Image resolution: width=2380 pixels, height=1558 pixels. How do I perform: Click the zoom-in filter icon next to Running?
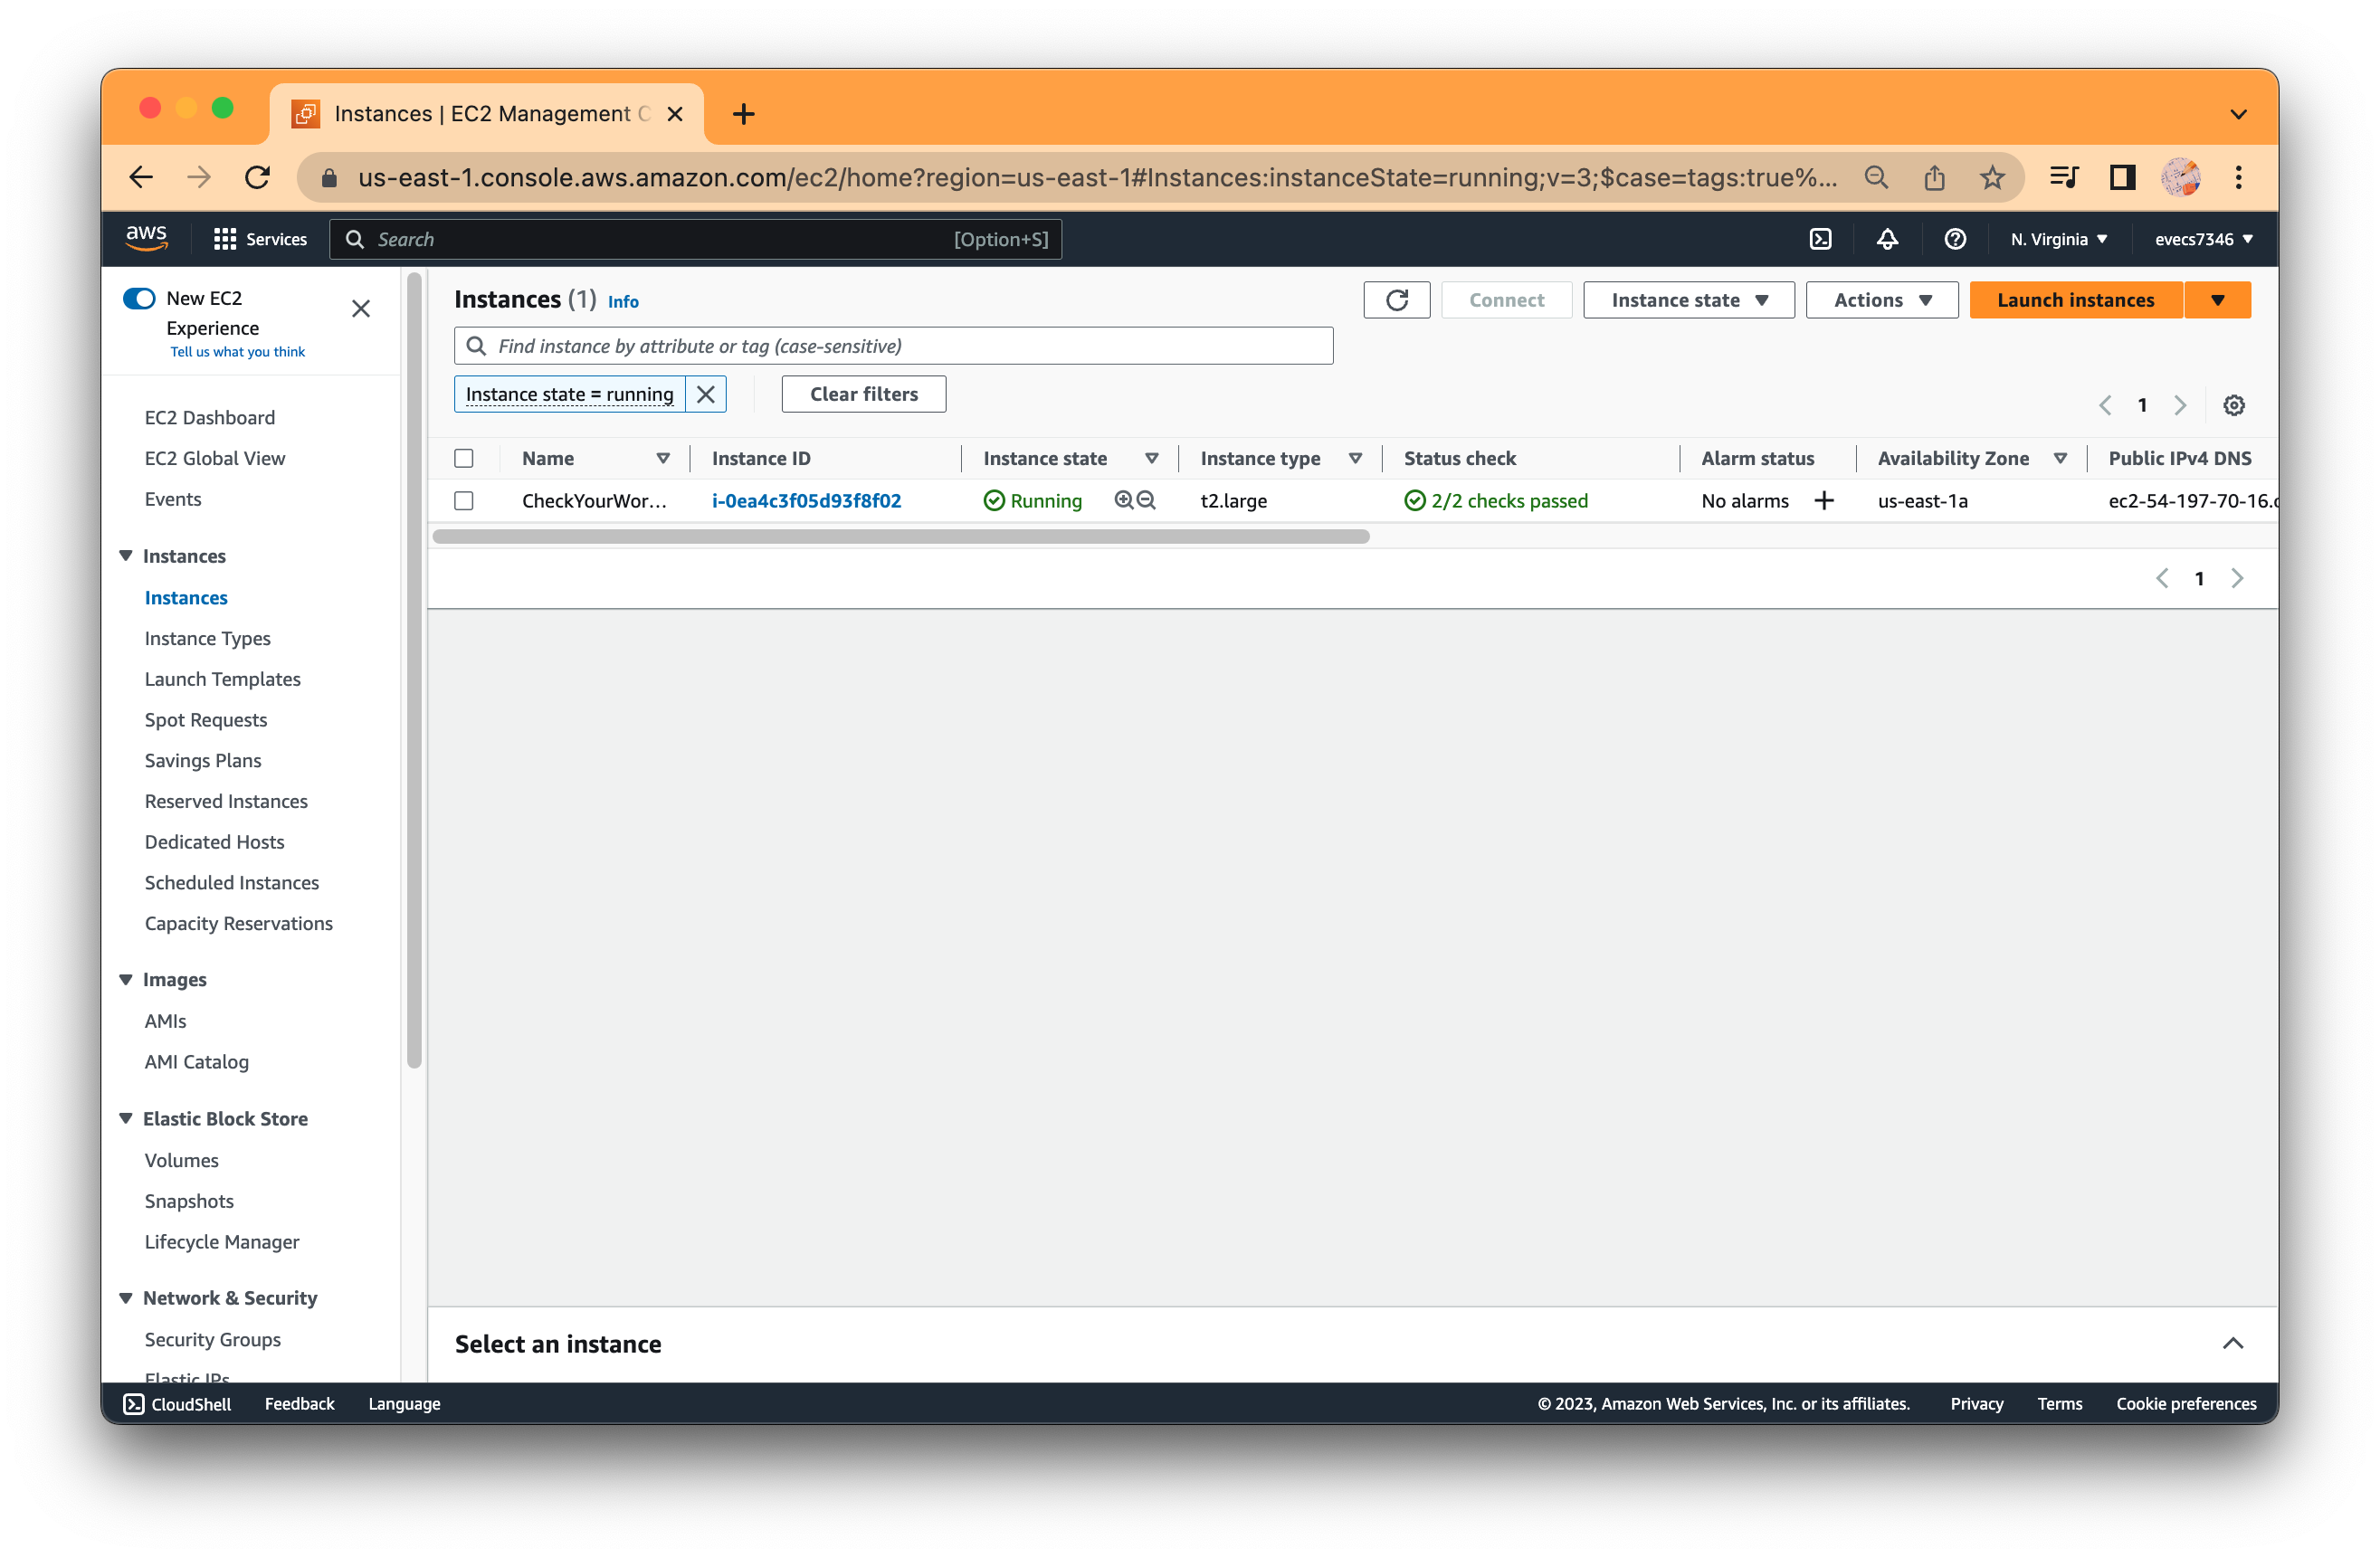pyautogui.click(x=1124, y=501)
